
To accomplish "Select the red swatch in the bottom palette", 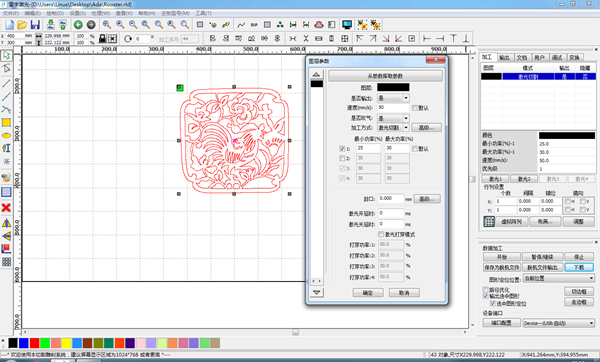I will coord(34,343).
